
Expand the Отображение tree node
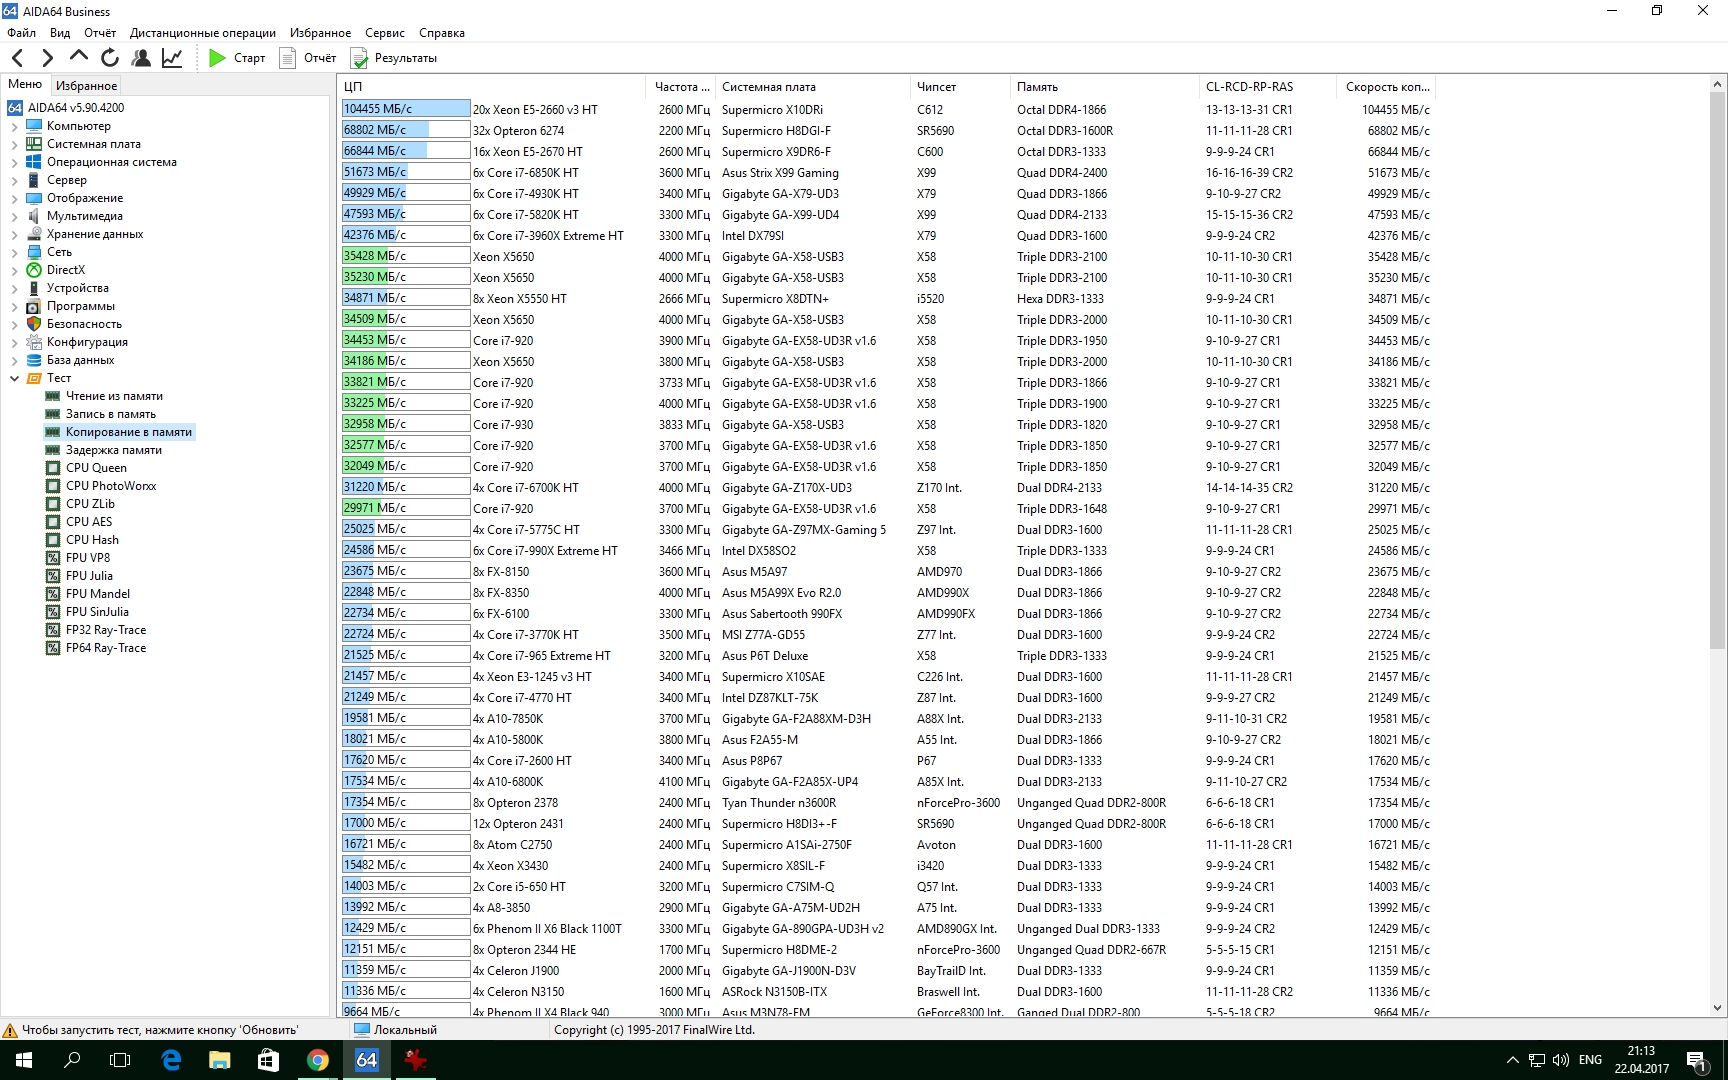(x=14, y=198)
